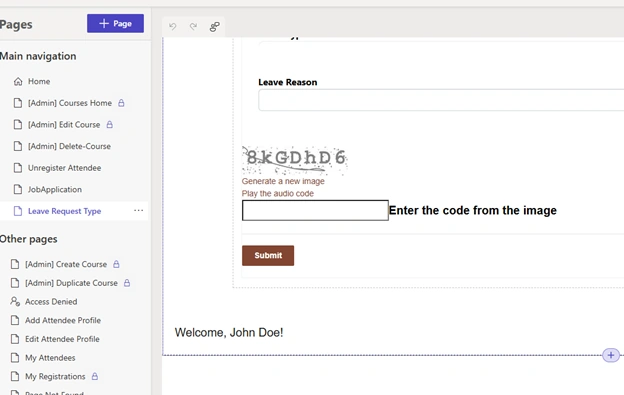Click the redo arrow icon

click(193, 26)
